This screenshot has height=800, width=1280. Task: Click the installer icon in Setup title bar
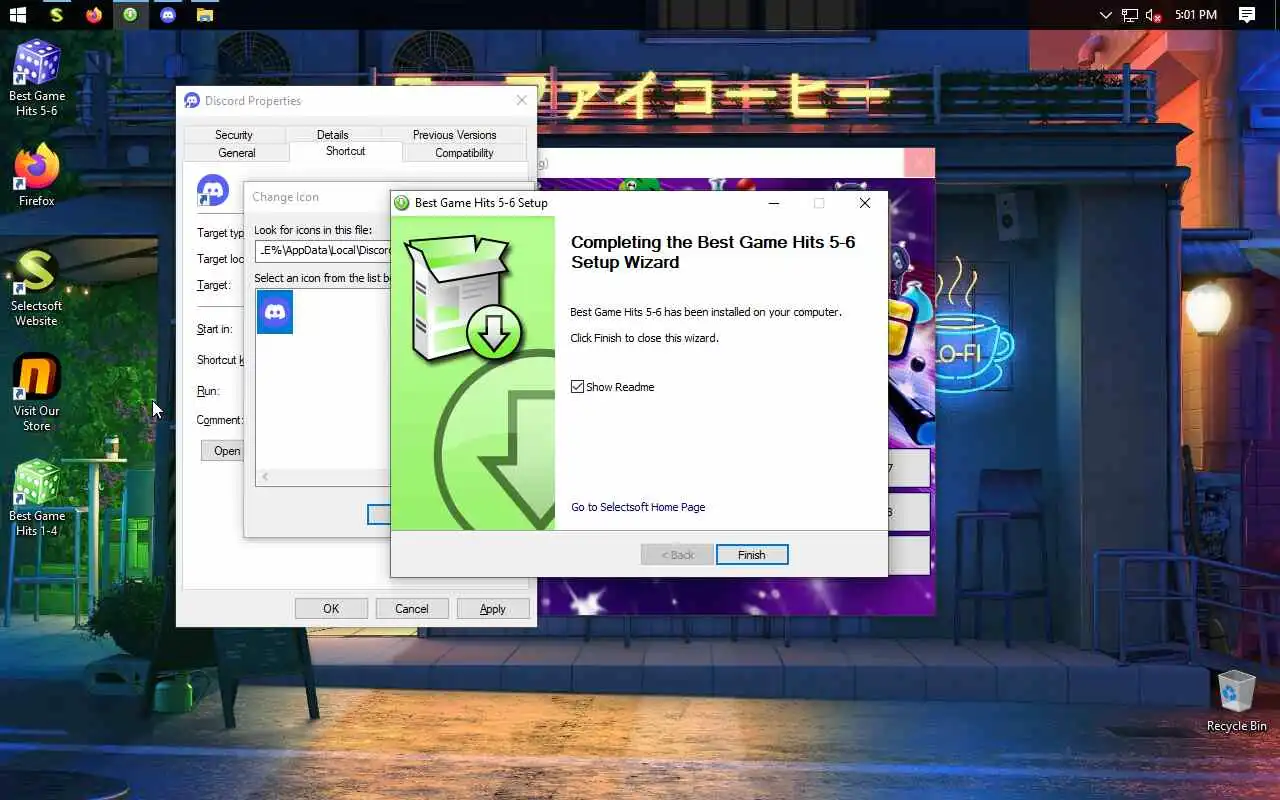click(402, 203)
